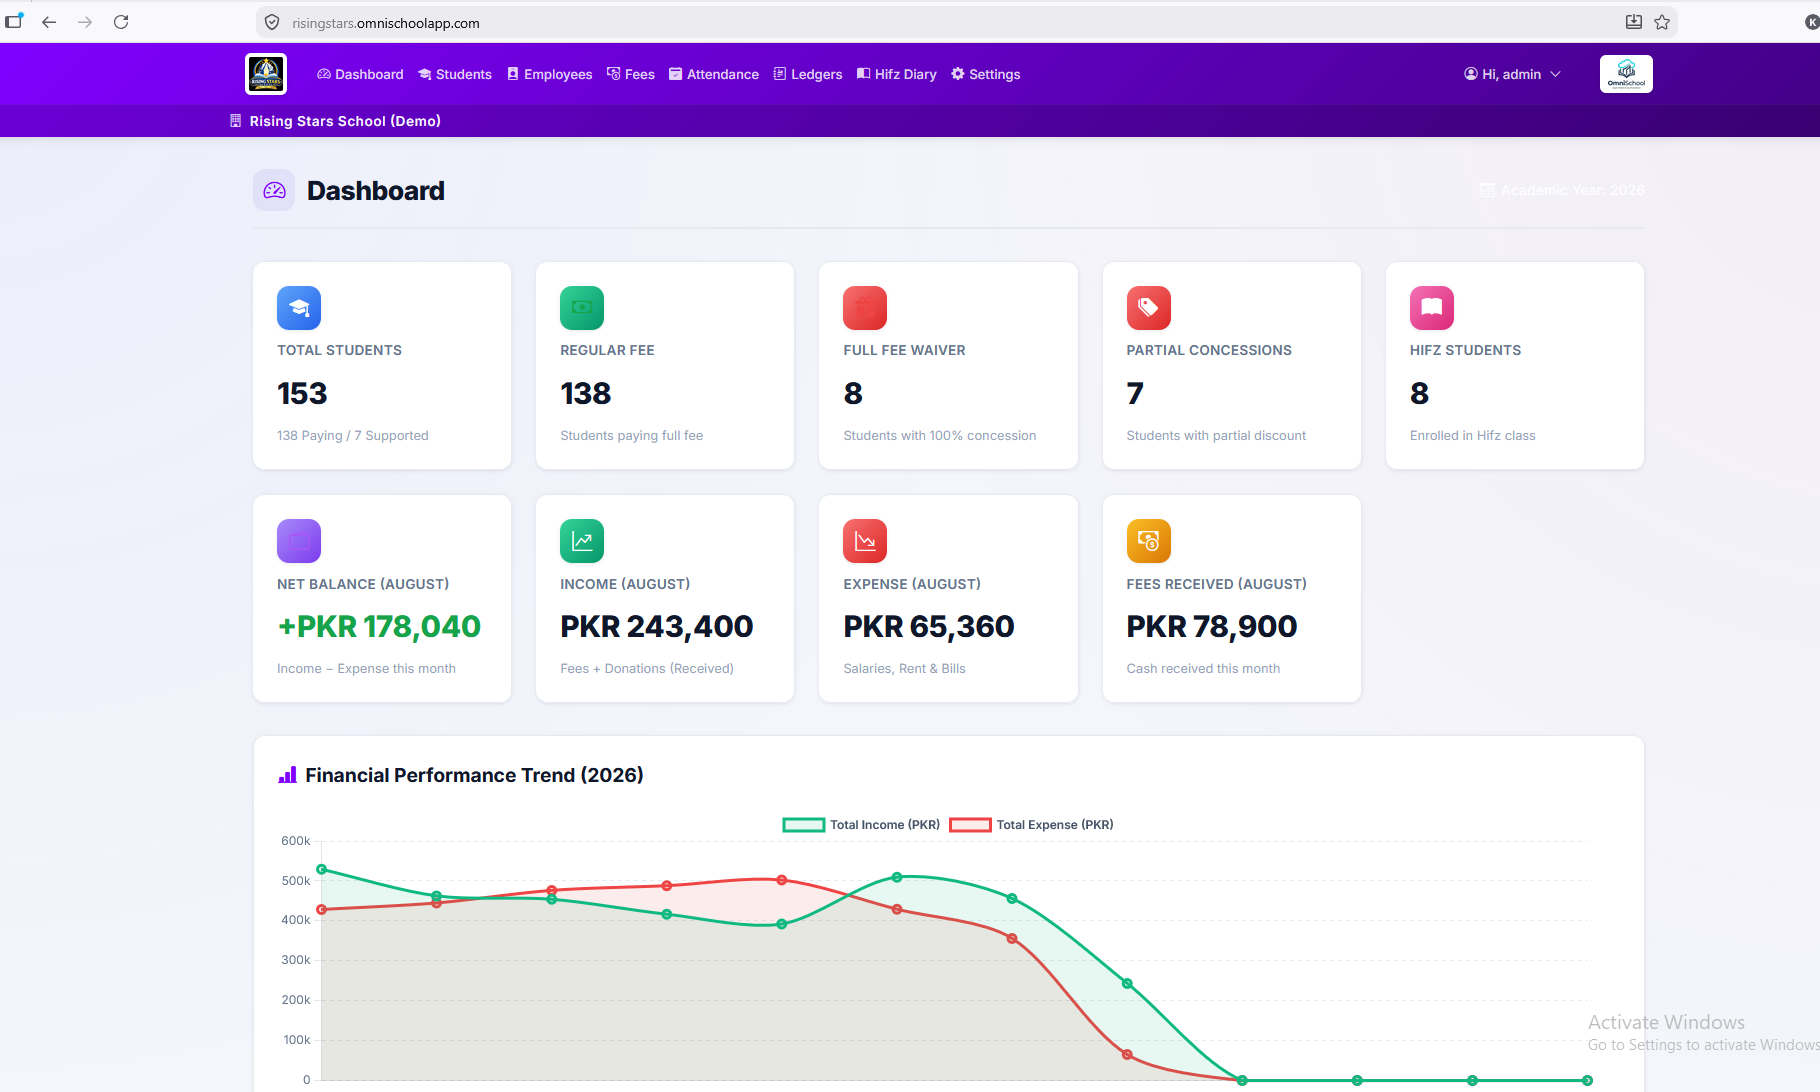Click the OmniSchool logo badge
The width and height of the screenshot is (1820, 1092).
point(1626,74)
